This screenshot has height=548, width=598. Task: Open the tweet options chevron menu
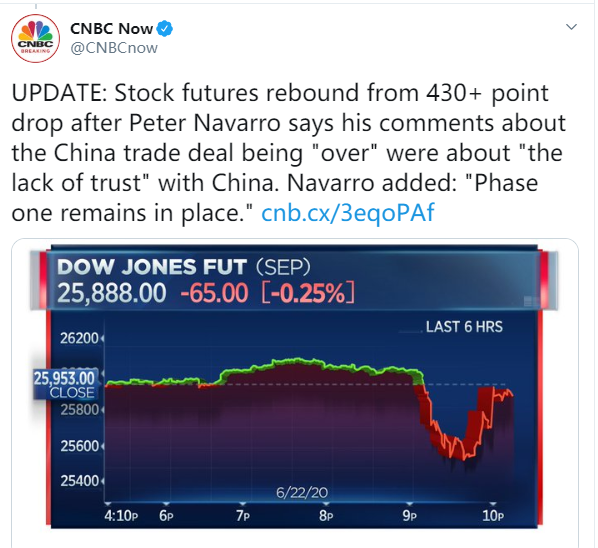[571, 27]
